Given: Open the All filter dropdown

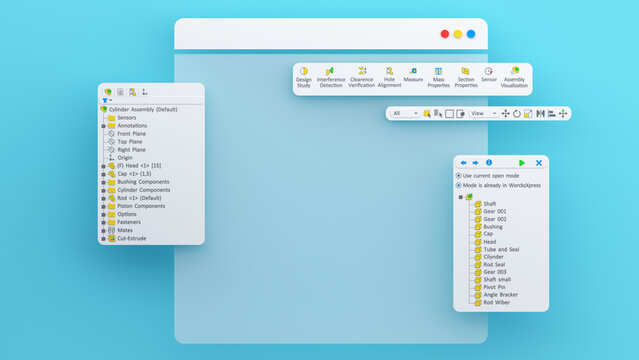Looking at the screenshot, I should (x=405, y=113).
